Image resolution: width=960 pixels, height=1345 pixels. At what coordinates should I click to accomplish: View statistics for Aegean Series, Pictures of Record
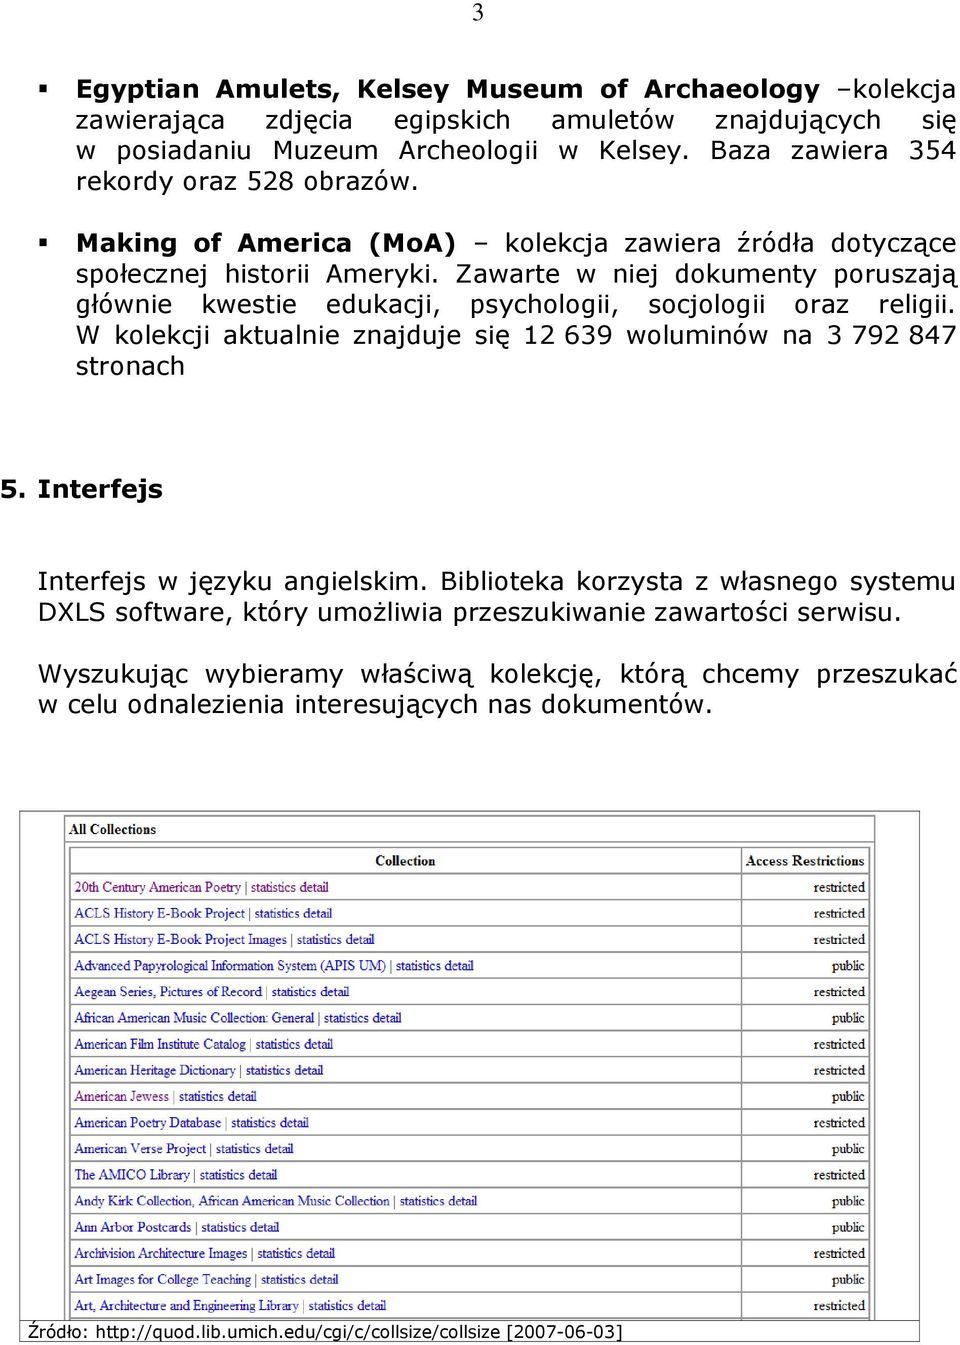[294, 992]
